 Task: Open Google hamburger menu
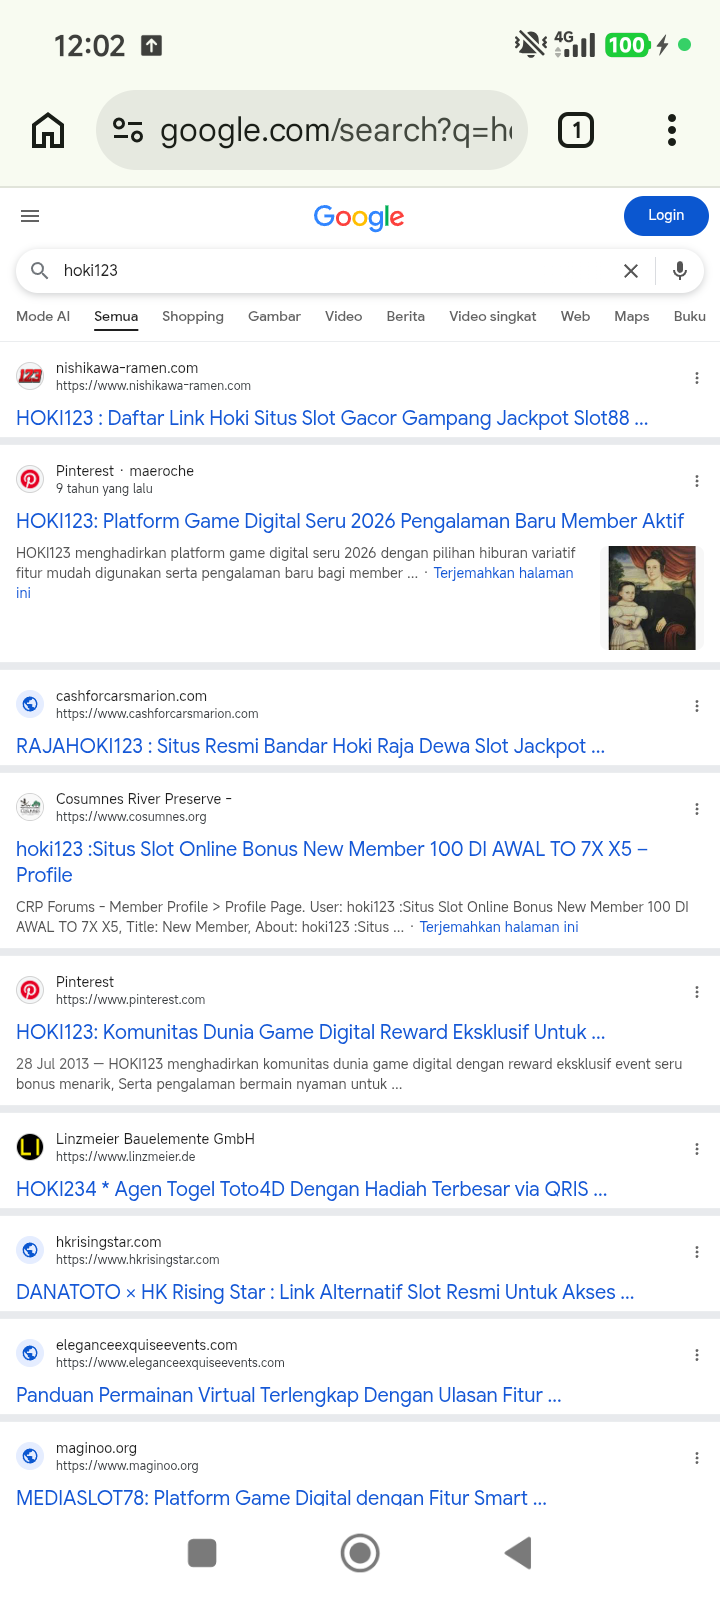(30, 216)
